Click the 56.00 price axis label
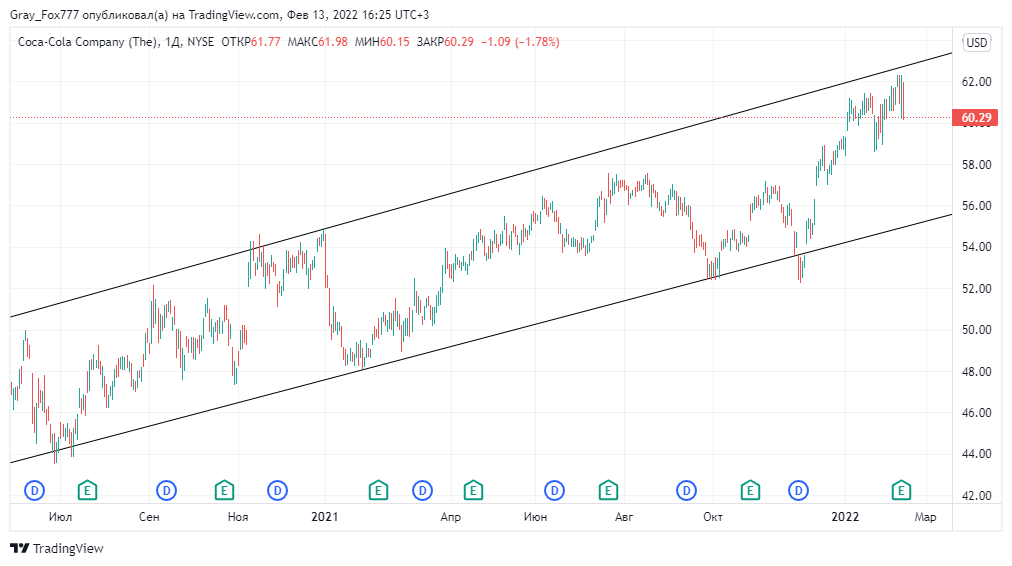 (977, 206)
